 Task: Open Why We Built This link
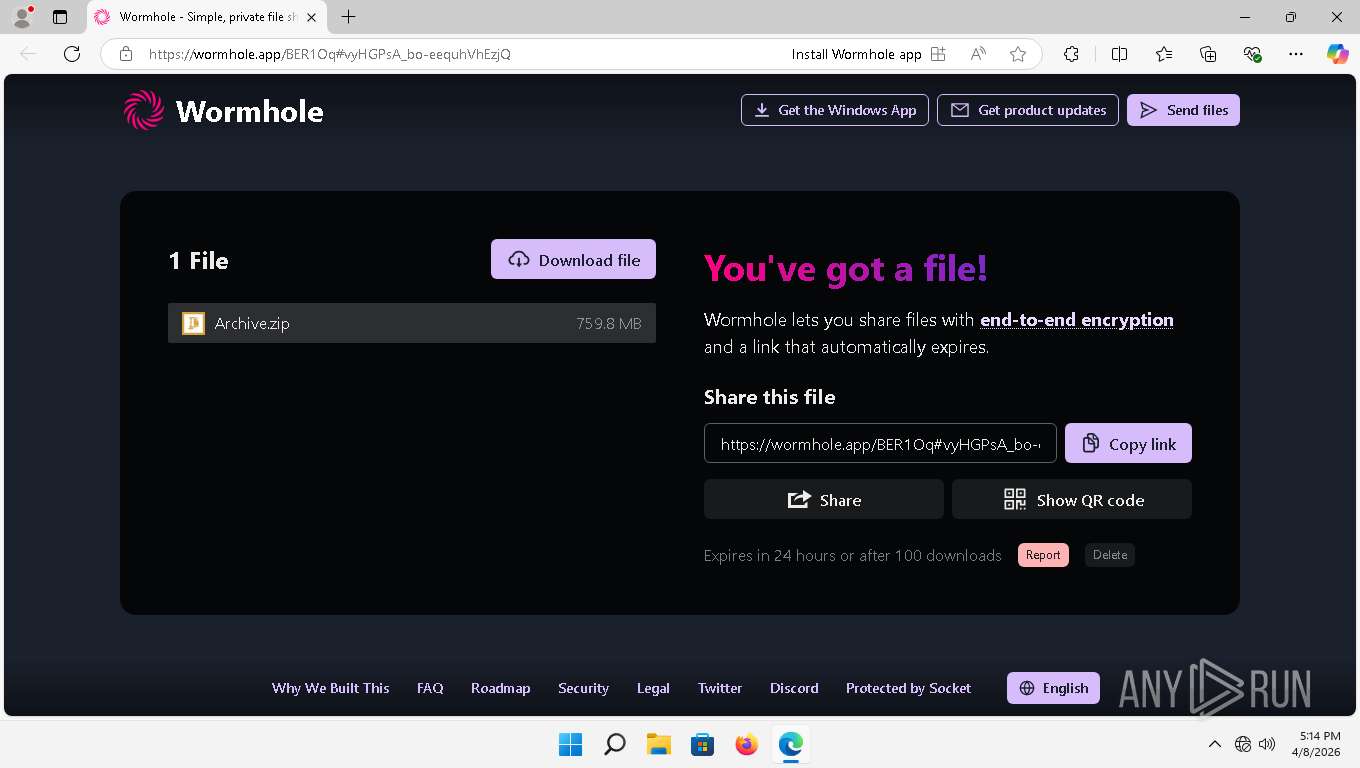pos(331,688)
